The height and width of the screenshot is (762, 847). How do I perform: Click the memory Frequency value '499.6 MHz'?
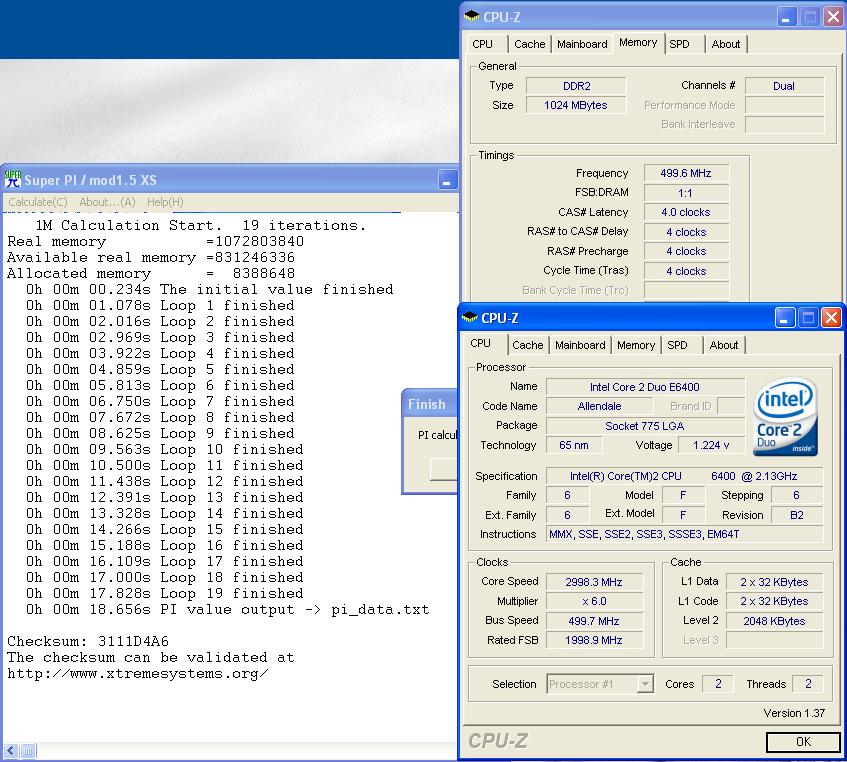pyautogui.click(x=686, y=173)
